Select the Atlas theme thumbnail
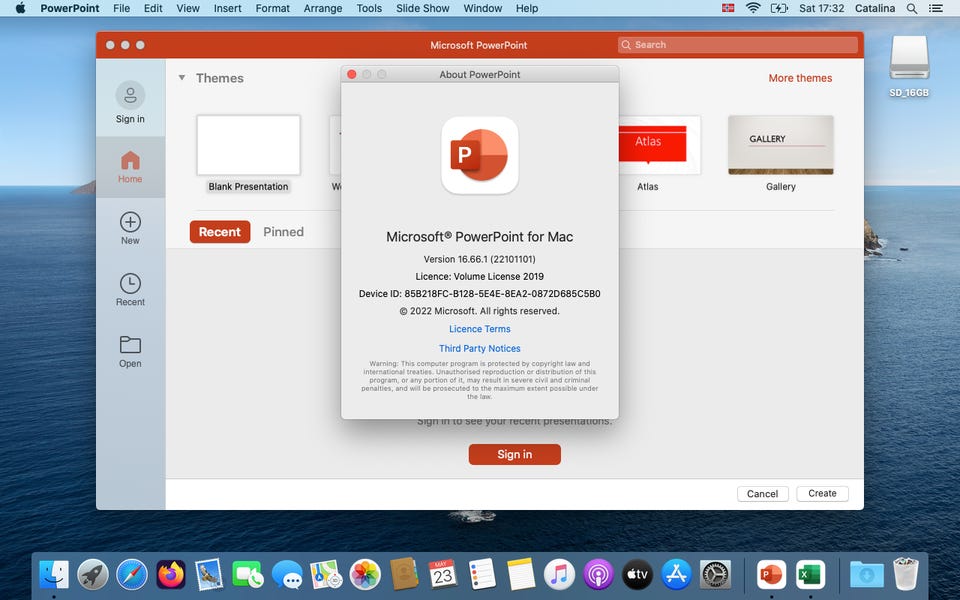Viewport: 960px width, 600px height. 659,145
